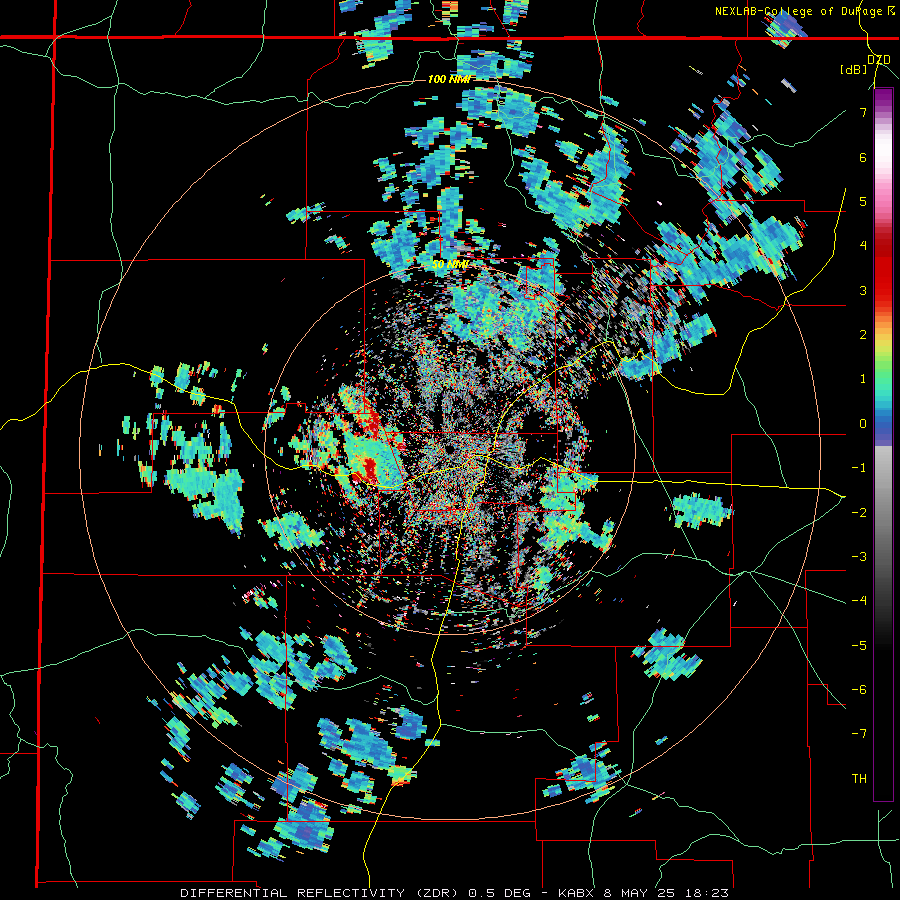Click the "-7" scale label
Image resolution: width=900 pixels, height=900 pixels.
pyautogui.click(x=859, y=734)
